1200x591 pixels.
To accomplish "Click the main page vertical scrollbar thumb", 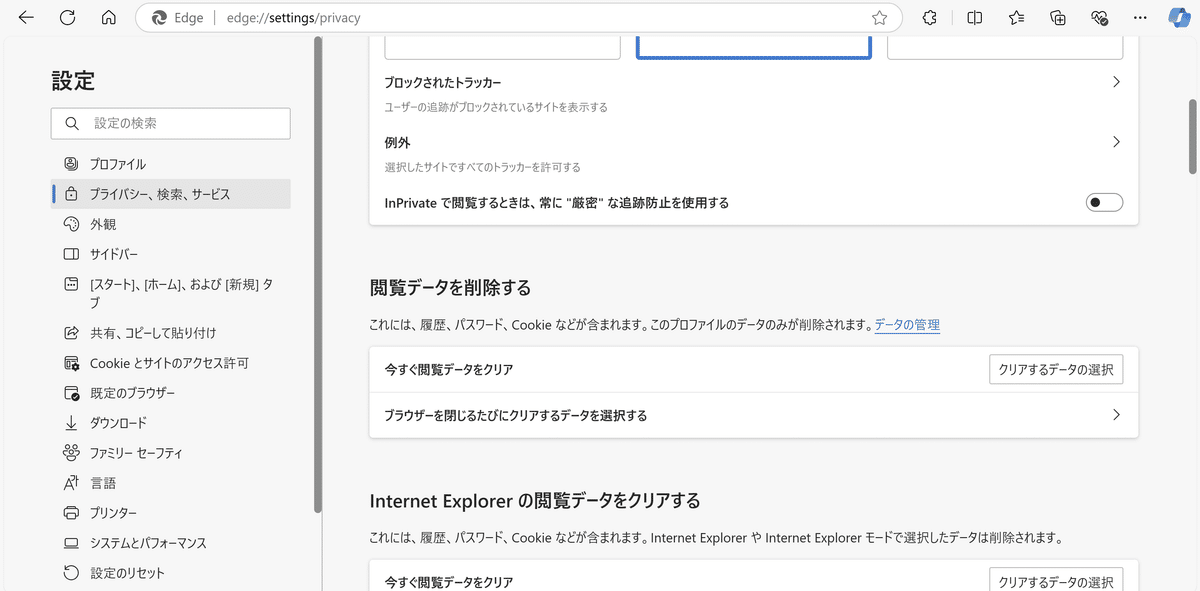I will coord(1192,137).
